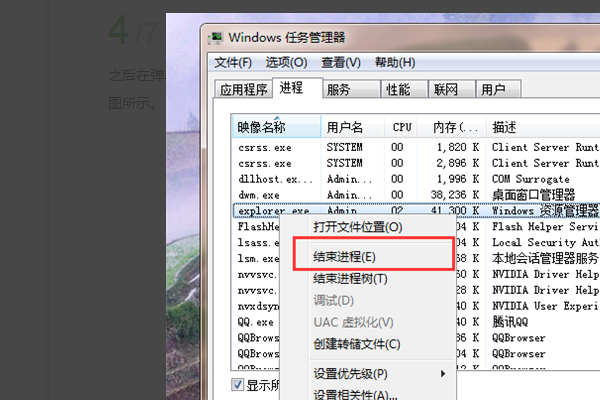600x400 pixels.
Task: Click the 桌面窗口管理器 description cell
Action: click(x=533, y=195)
